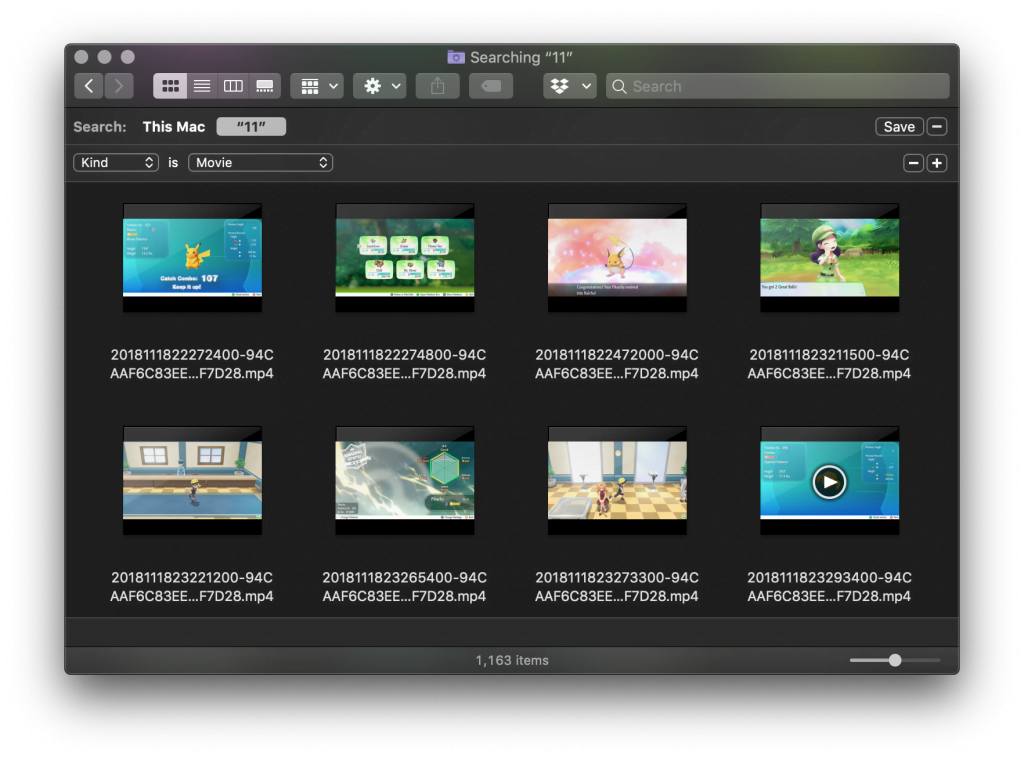
Task: Select the Pokémon party grid video thumbnail
Action: [405, 258]
